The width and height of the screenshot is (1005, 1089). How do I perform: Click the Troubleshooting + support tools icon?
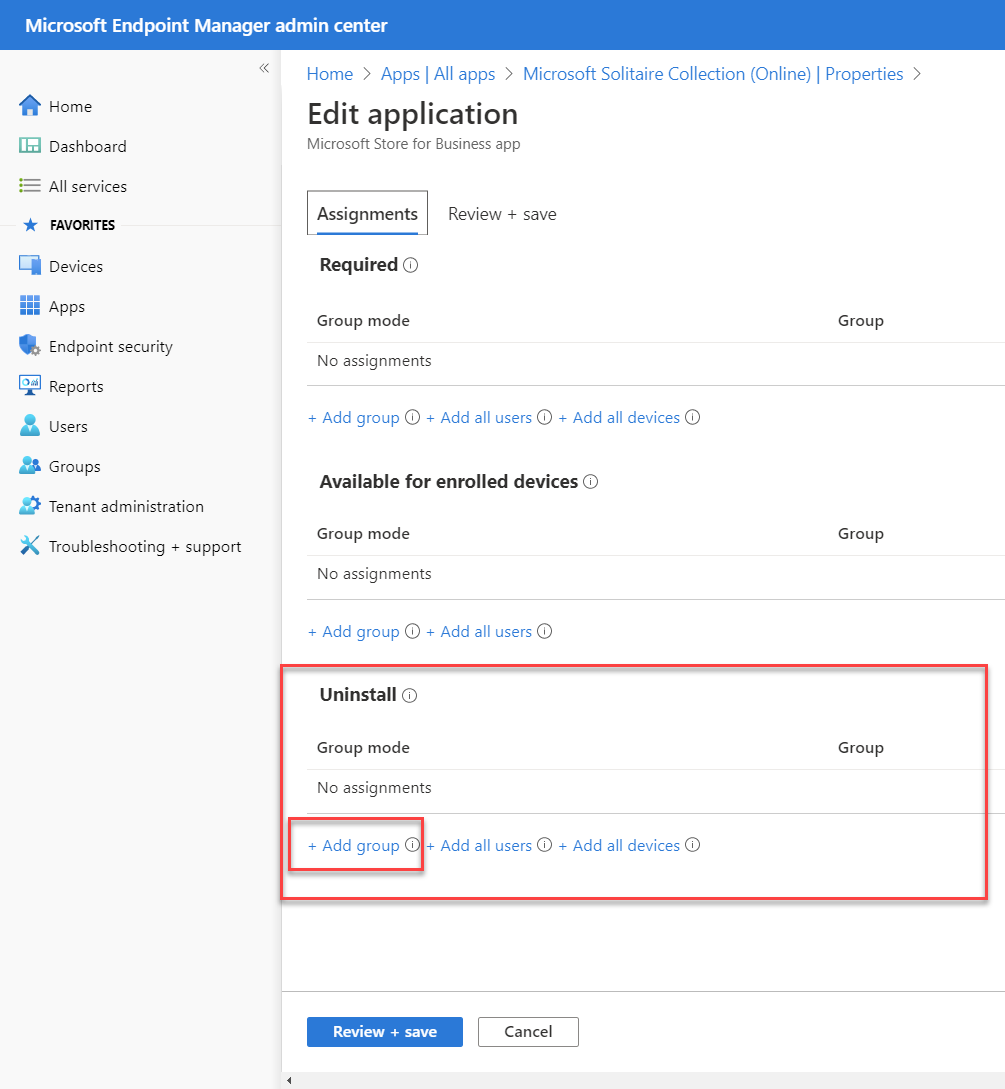click(29, 546)
